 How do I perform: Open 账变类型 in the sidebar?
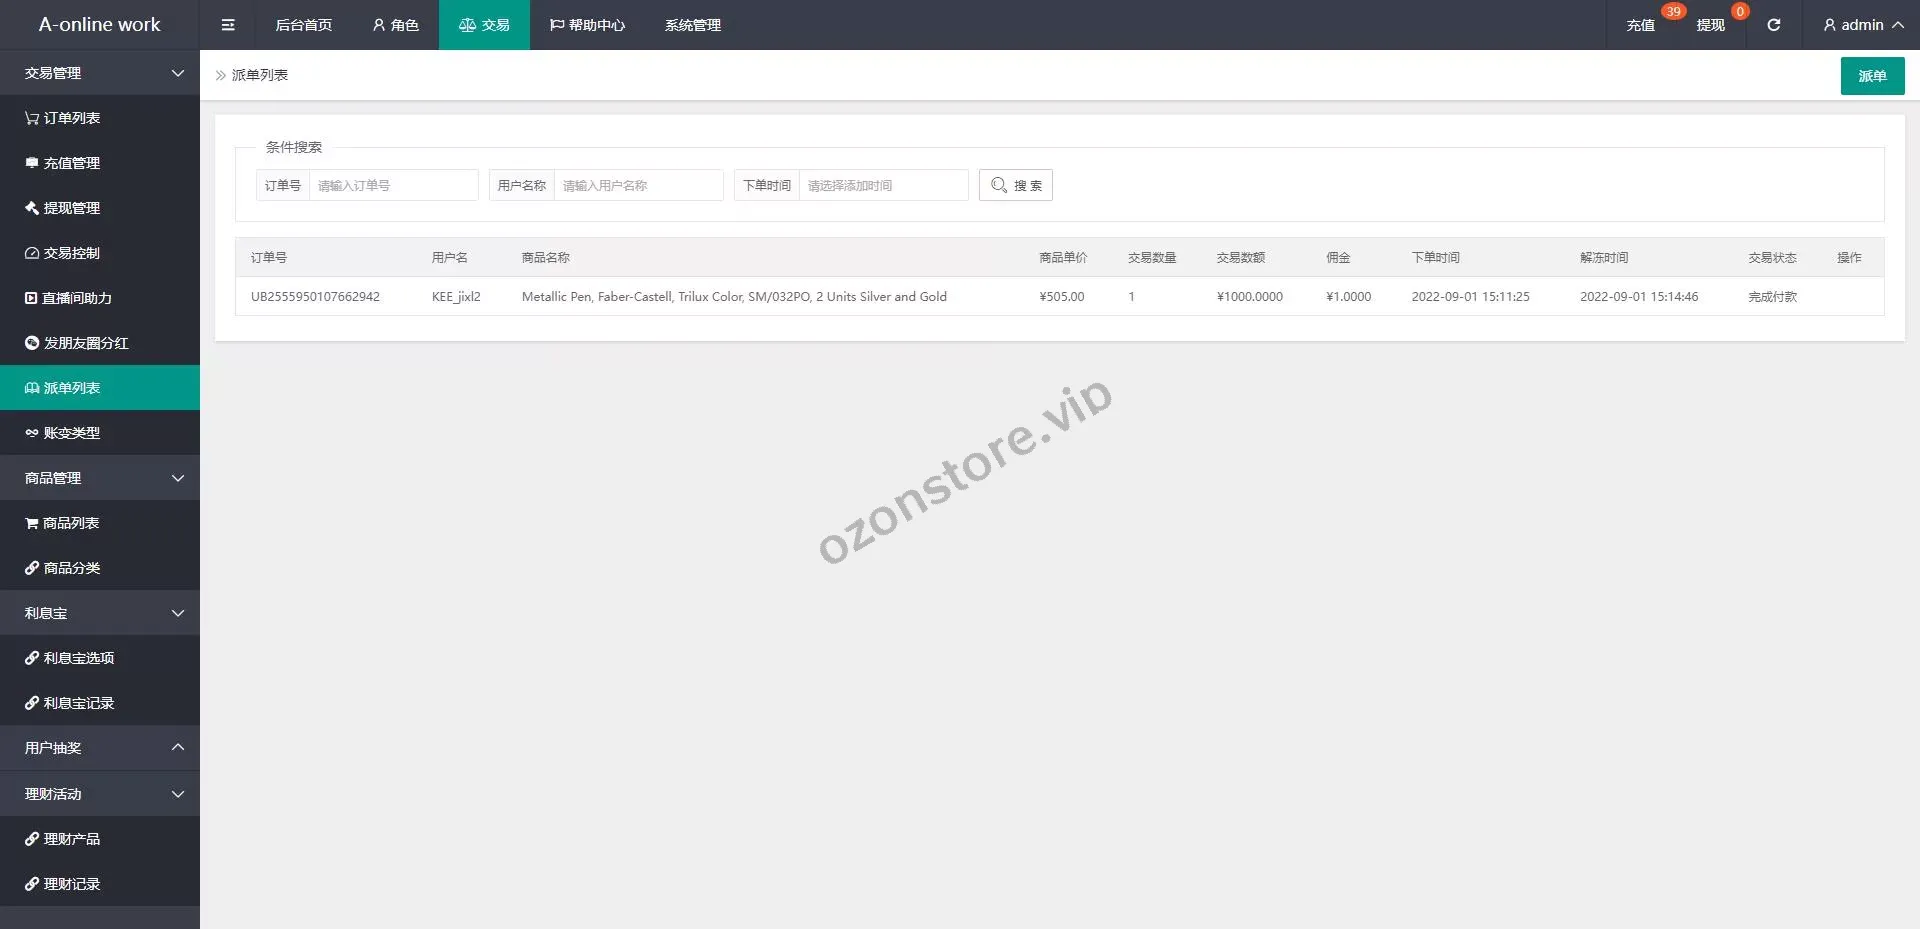62,433
